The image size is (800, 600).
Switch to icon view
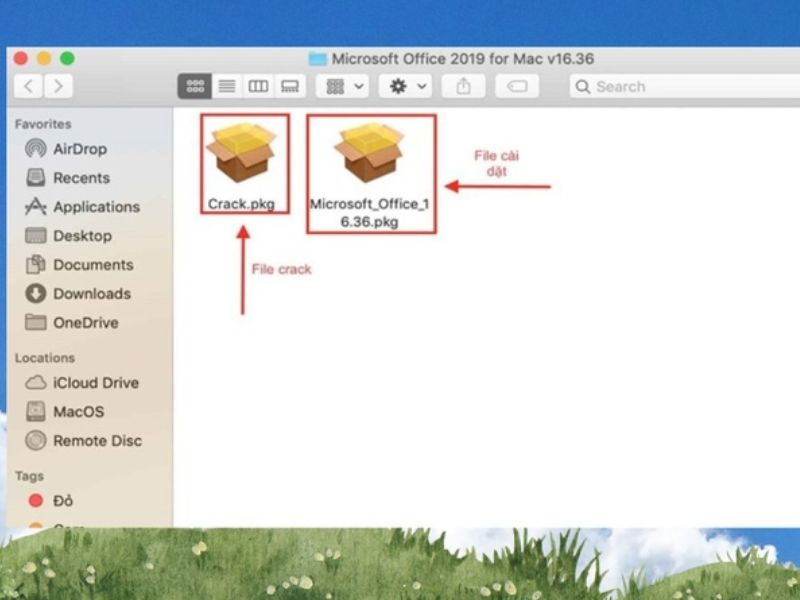click(194, 86)
